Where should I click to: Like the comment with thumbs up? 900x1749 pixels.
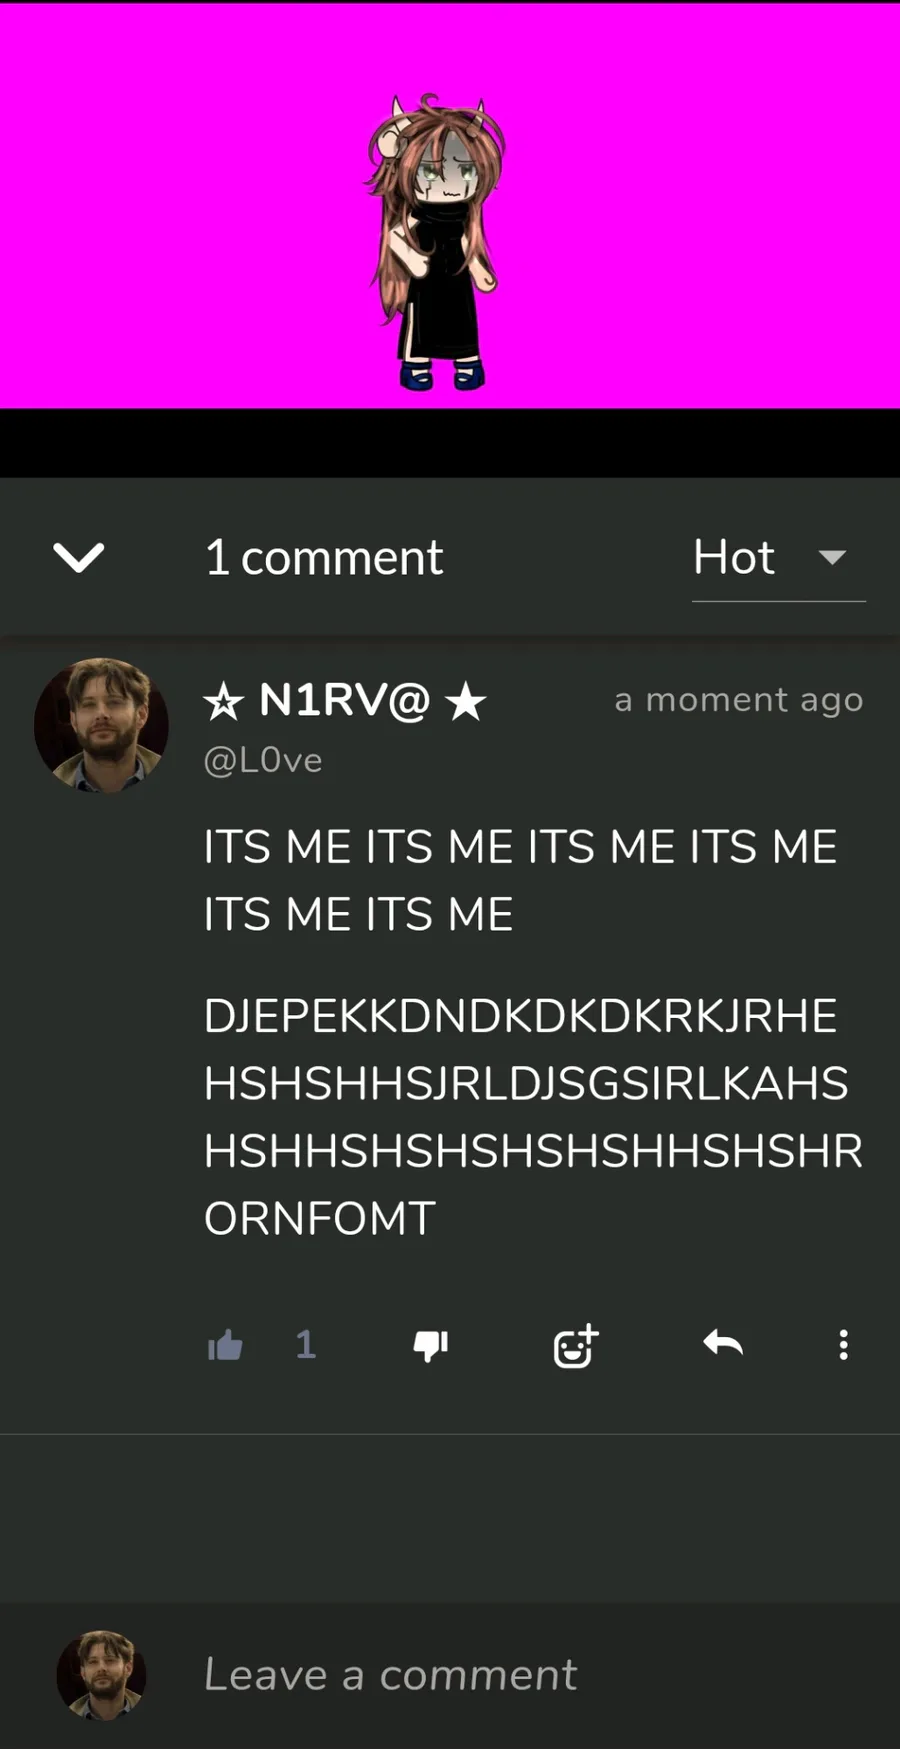tap(225, 1345)
